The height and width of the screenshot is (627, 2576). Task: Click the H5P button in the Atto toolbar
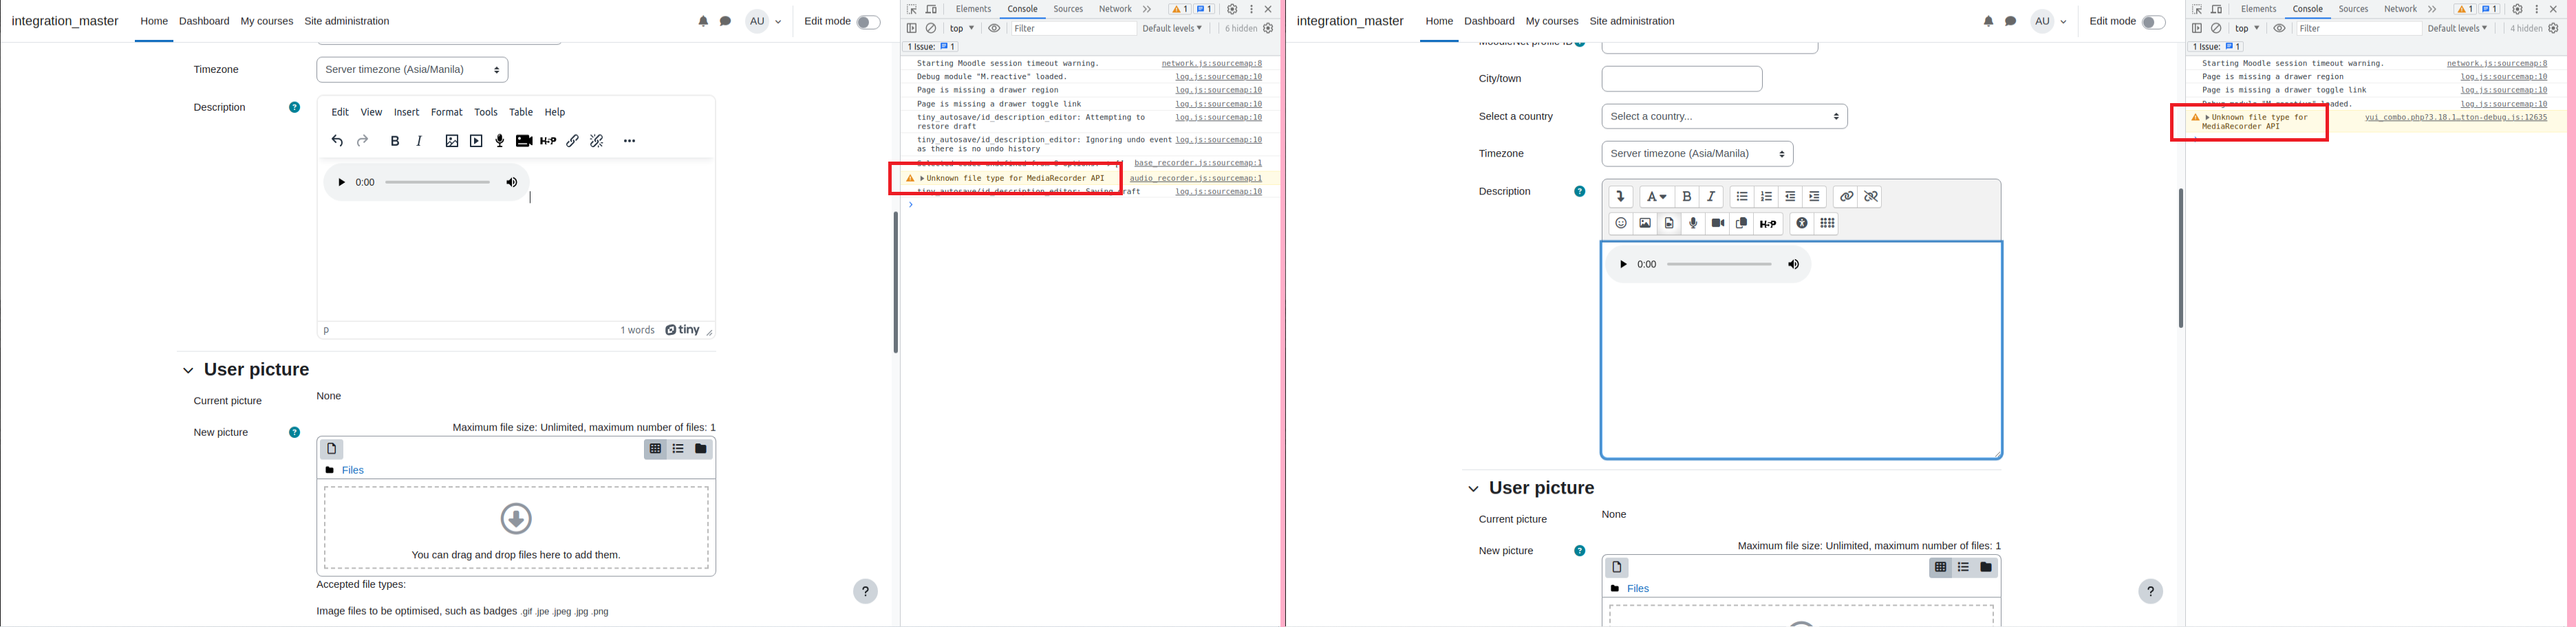pyautogui.click(x=1768, y=224)
